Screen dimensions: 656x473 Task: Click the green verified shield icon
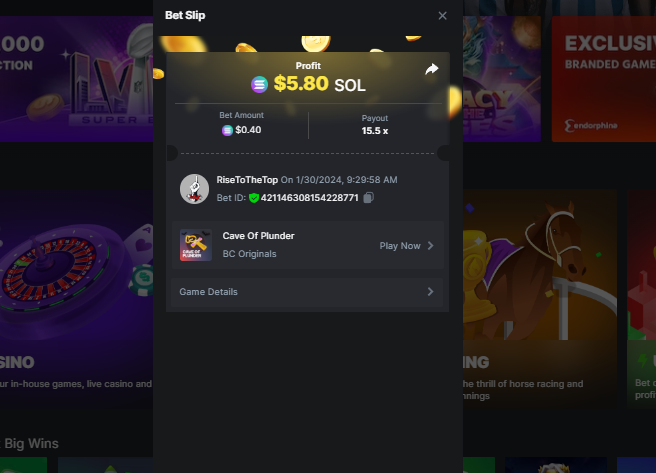(254, 198)
